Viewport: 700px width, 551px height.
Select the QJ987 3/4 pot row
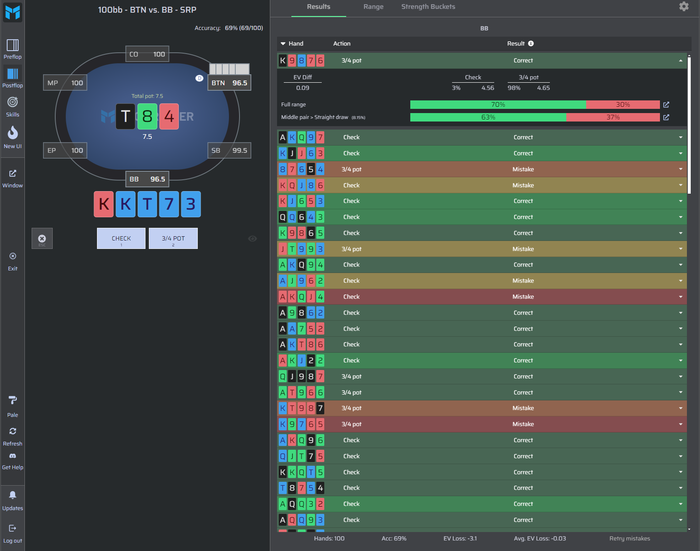point(482,376)
